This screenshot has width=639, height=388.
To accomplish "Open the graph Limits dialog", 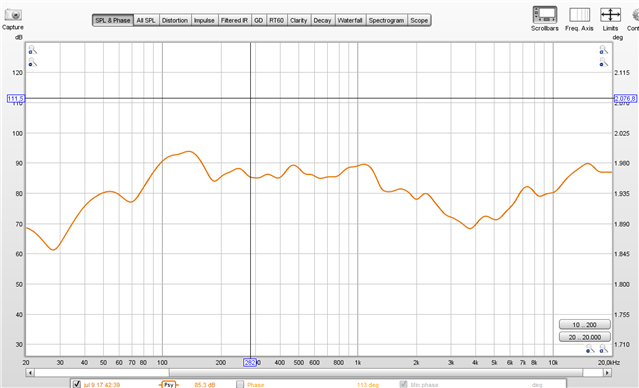I will point(610,15).
